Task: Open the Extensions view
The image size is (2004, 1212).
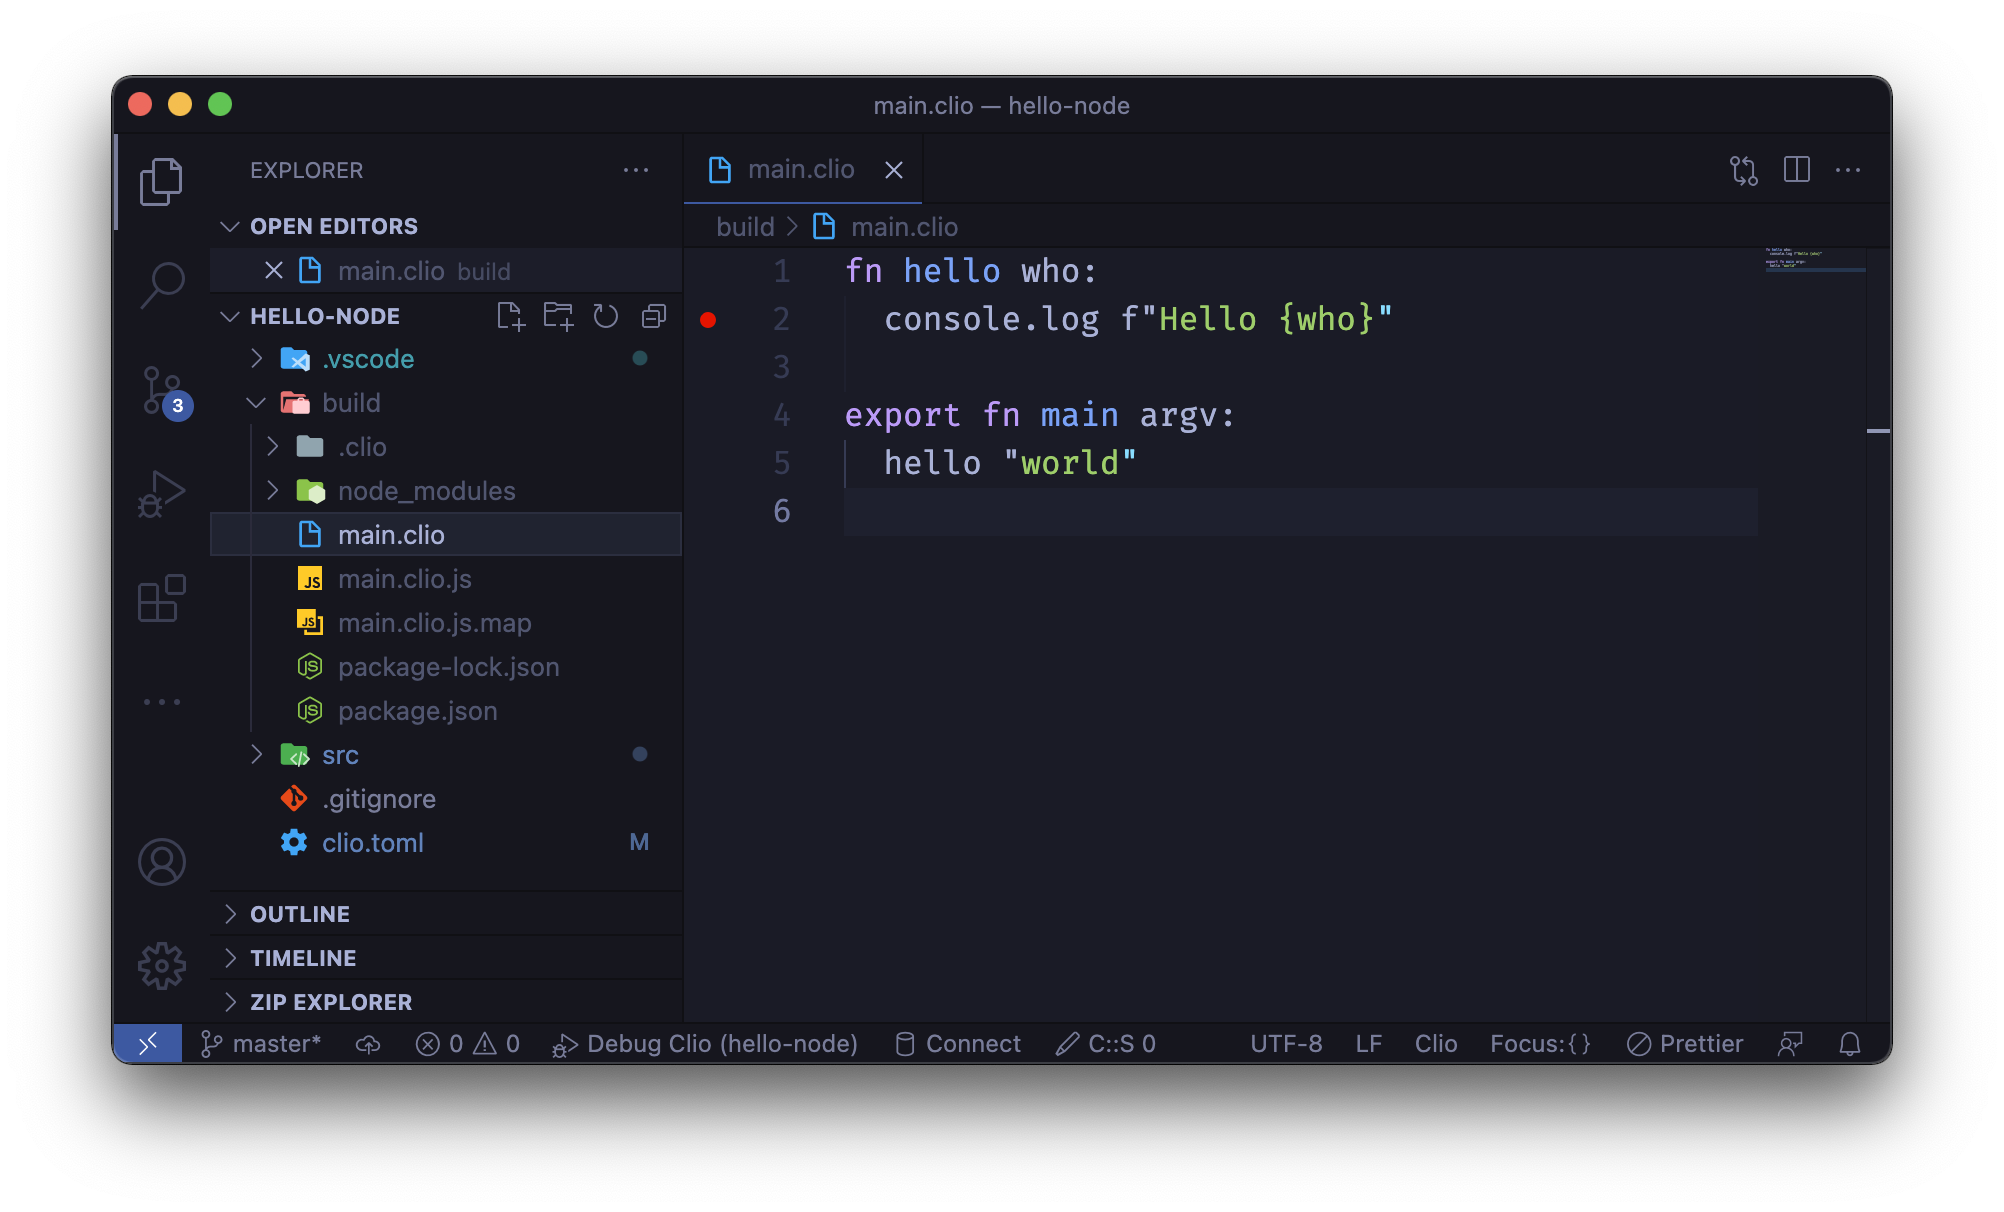Action: tap(161, 598)
